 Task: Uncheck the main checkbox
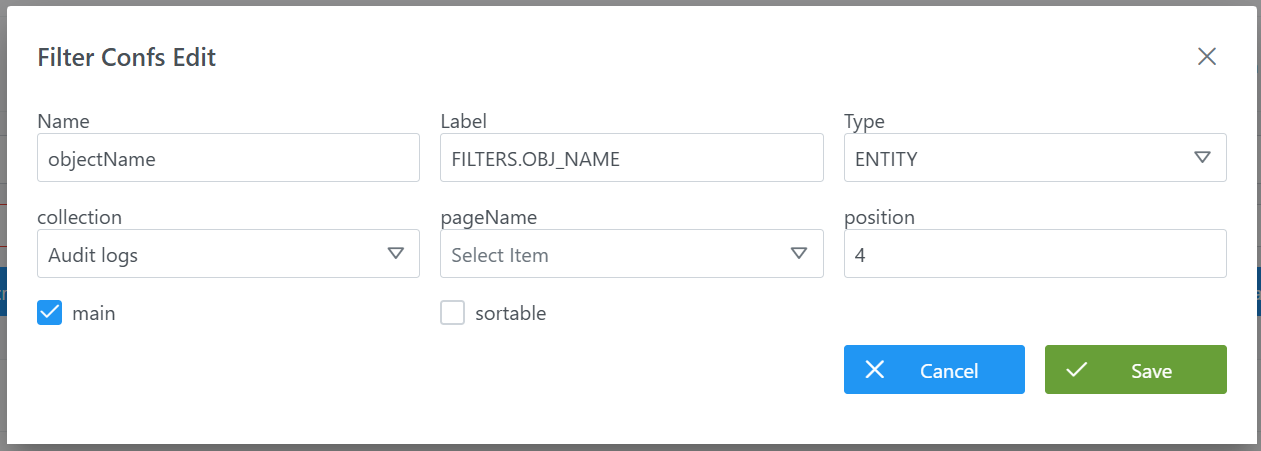tap(50, 313)
